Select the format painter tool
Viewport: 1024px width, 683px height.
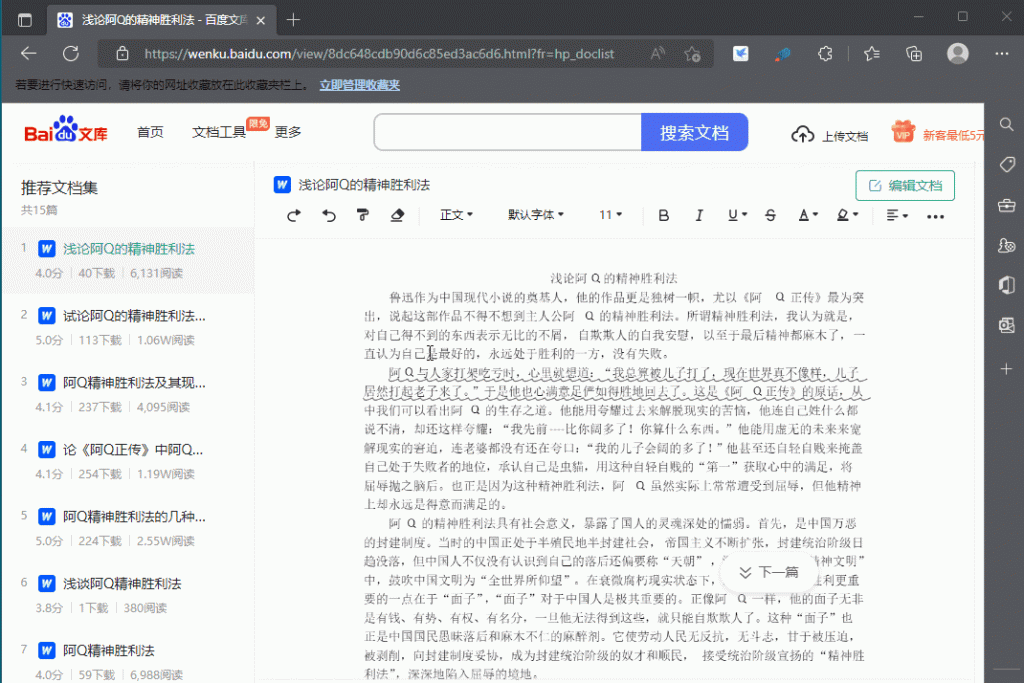363,215
